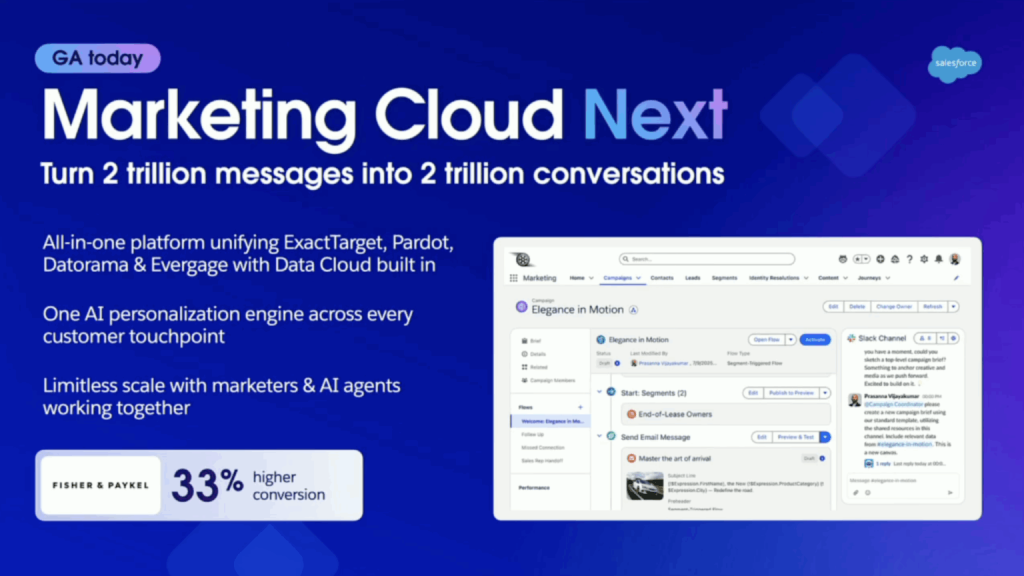This screenshot has width=1024, height=576.
Task: Expand the Home tab chevron
Action: 591,278
